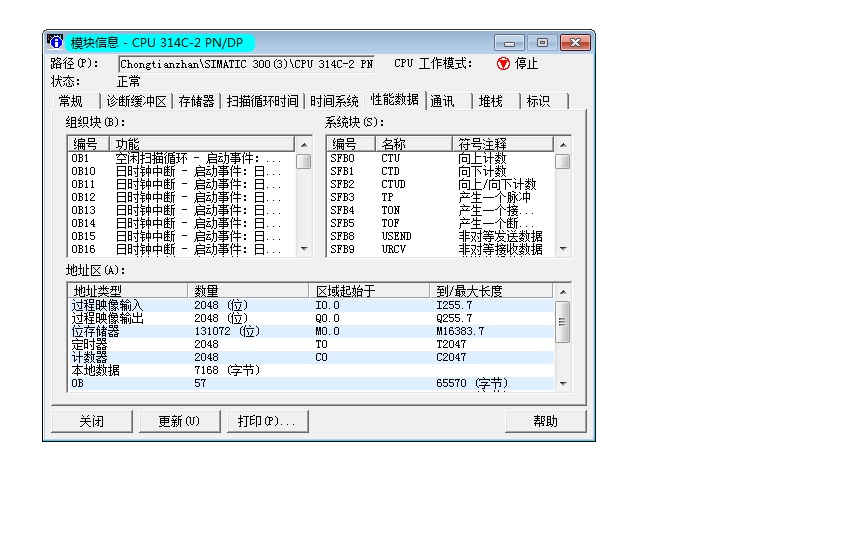Click the 关闭 button
The width and height of the screenshot is (864, 540).
(x=91, y=422)
